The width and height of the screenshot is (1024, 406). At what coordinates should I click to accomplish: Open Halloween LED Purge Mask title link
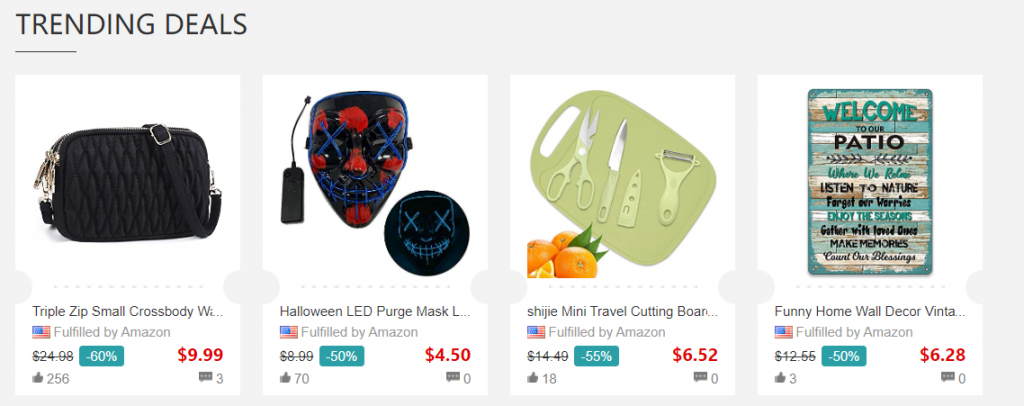point(376,311)
